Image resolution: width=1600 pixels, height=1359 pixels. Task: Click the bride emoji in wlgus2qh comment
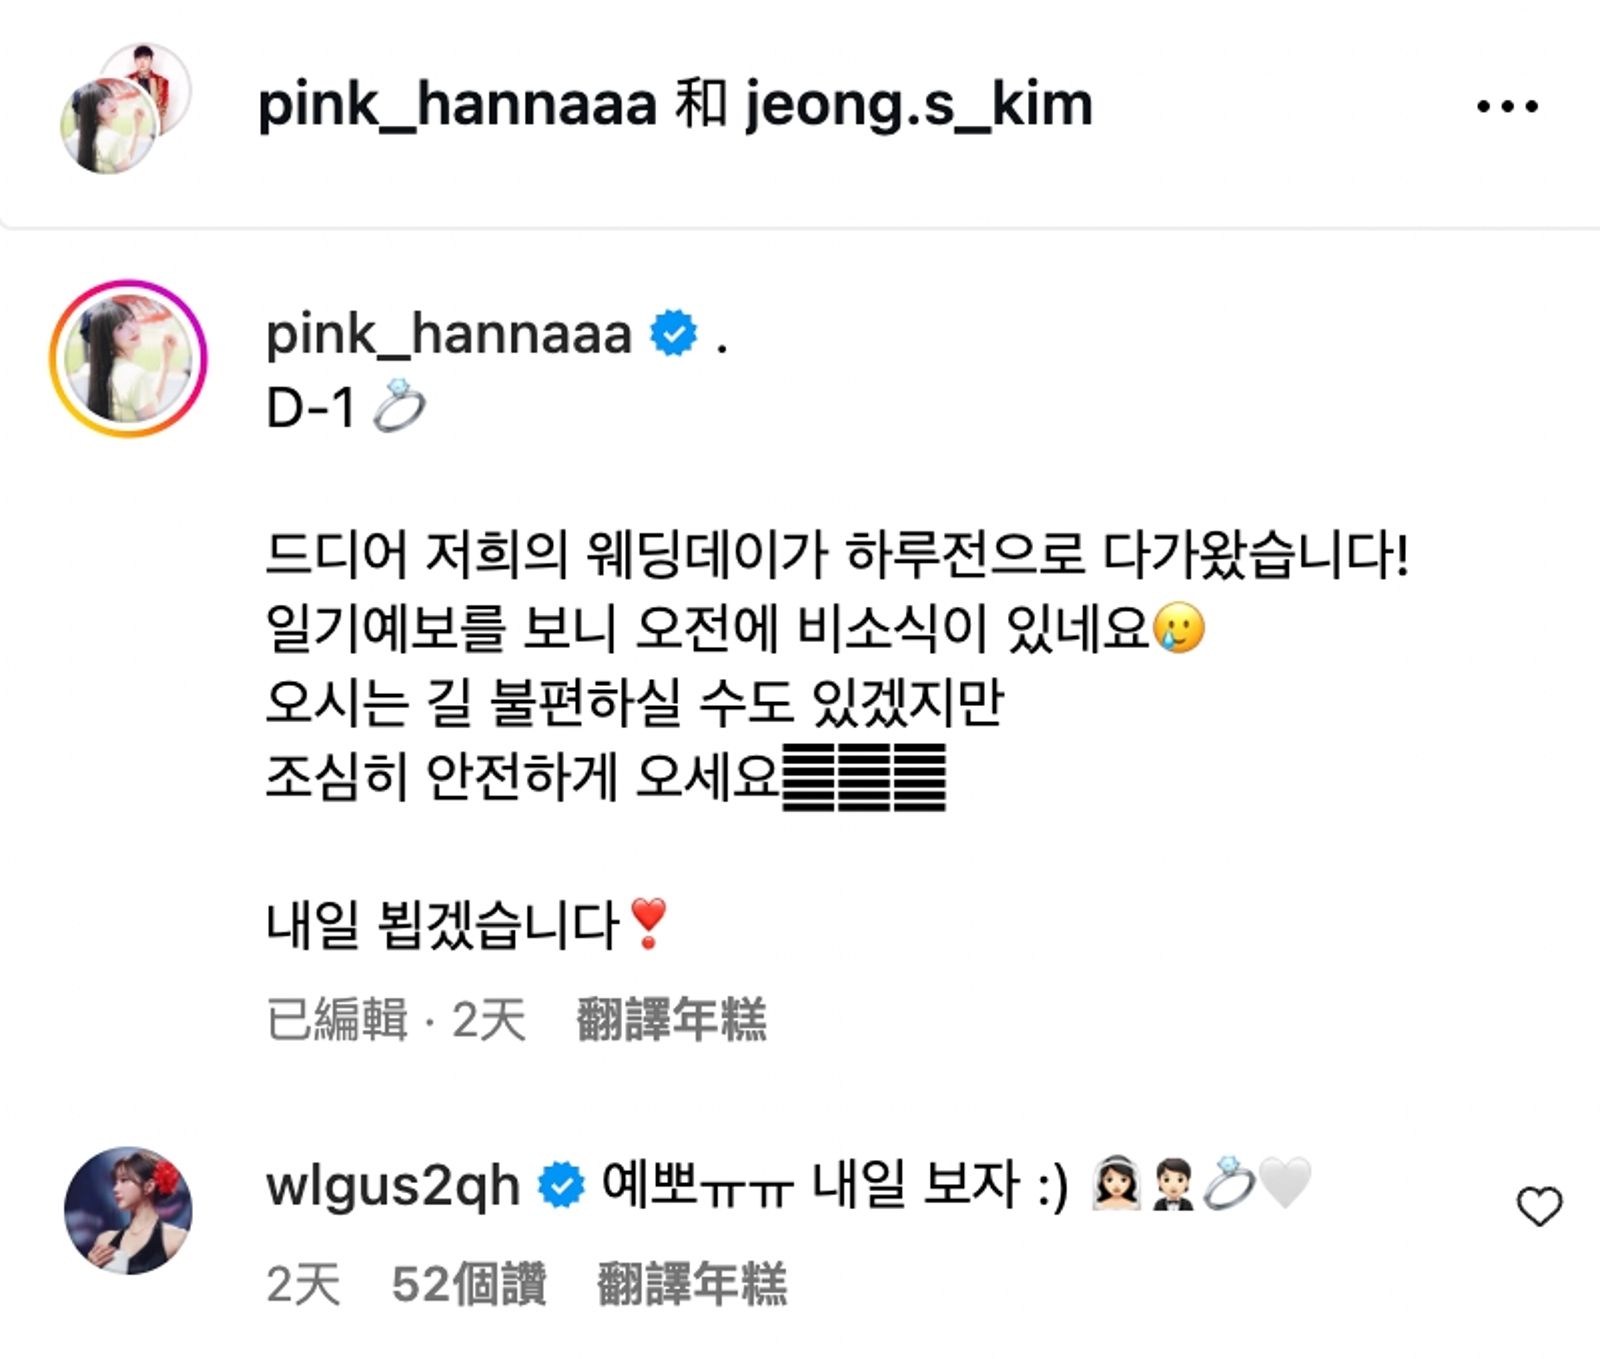(1114, 1185)
